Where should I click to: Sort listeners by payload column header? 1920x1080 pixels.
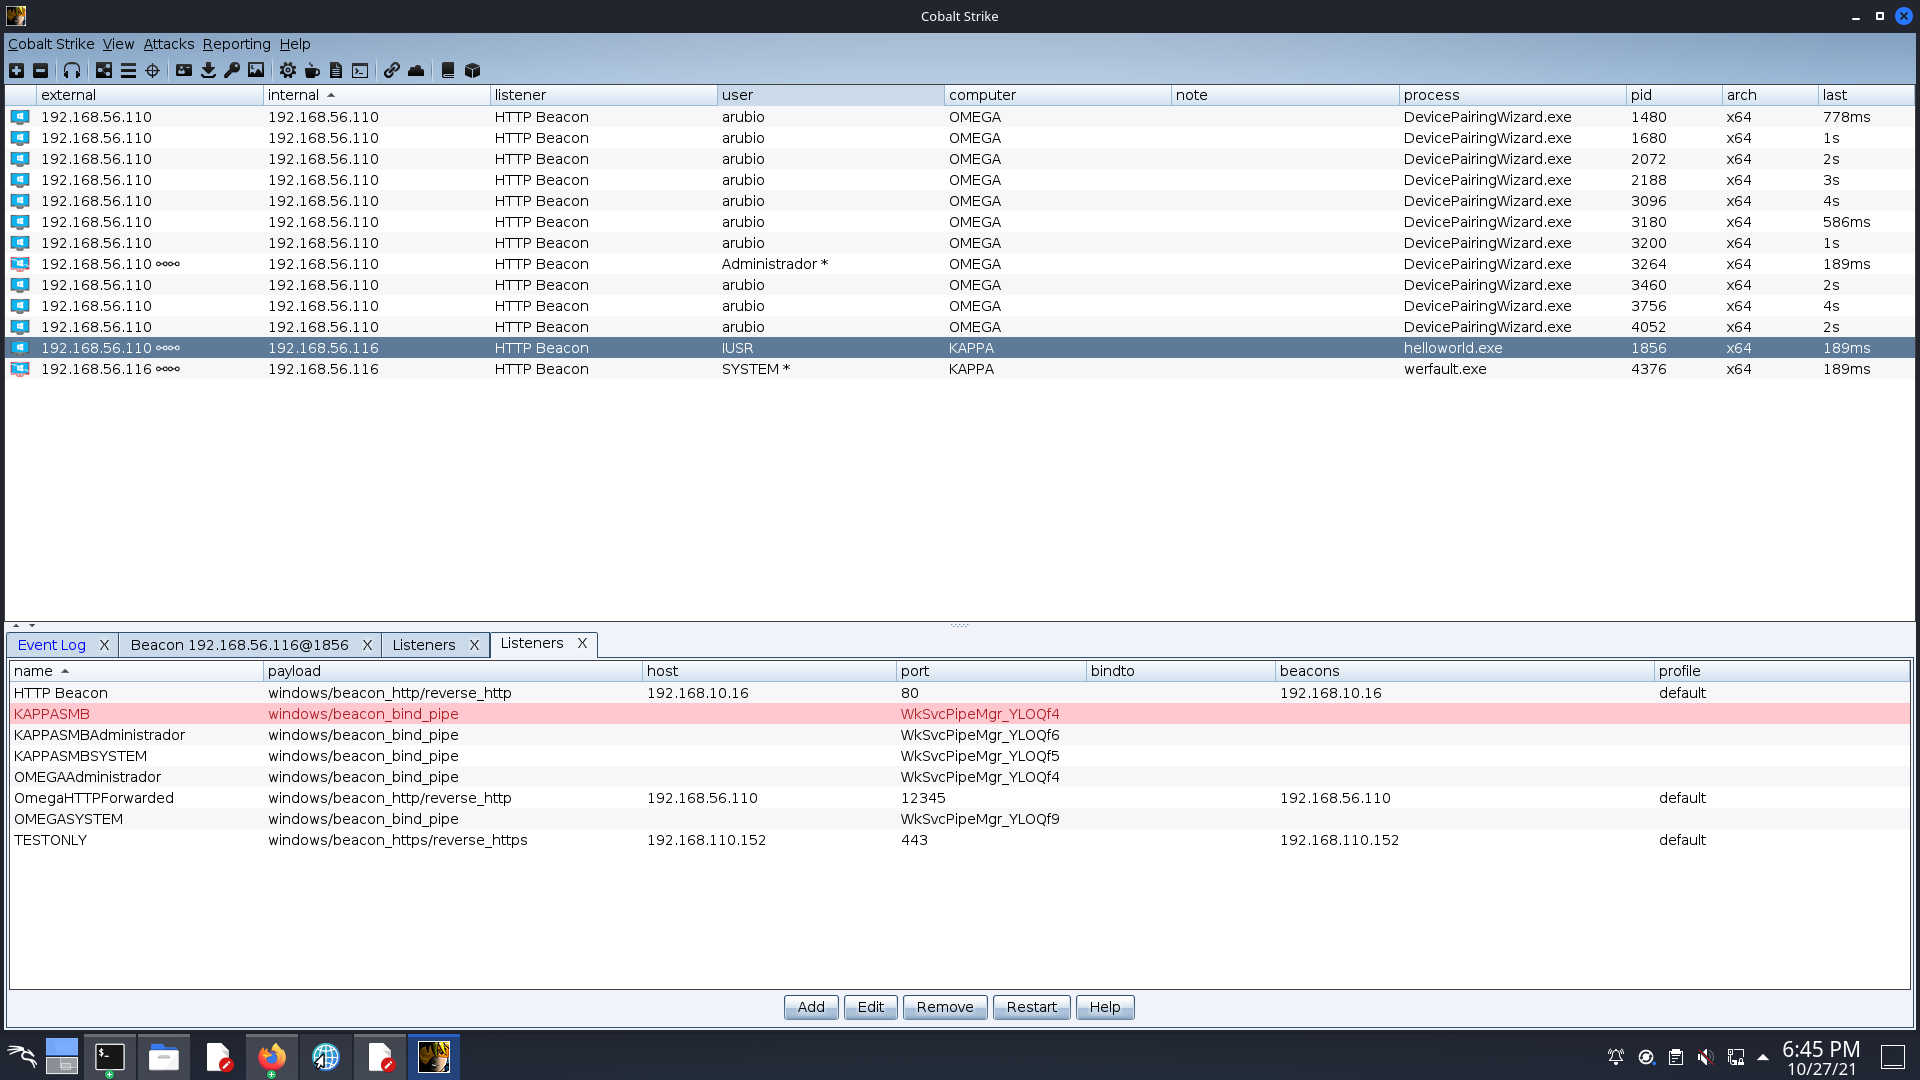(x=453, y=671)
